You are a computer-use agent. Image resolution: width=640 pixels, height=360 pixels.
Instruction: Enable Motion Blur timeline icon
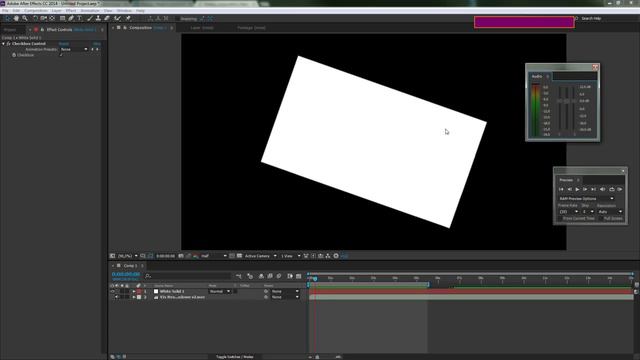coord(279,276)
